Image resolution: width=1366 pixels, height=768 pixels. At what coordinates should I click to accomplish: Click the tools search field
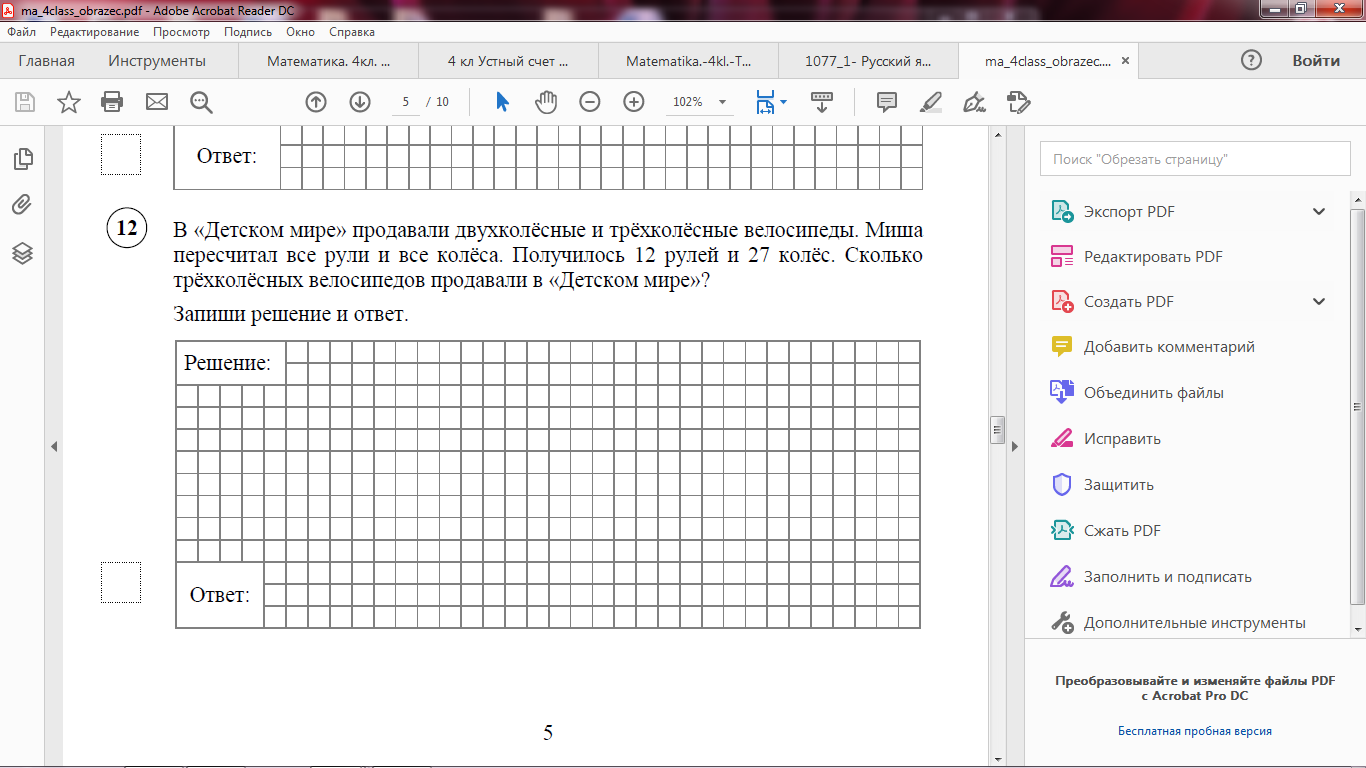[x=1194, y=159]
